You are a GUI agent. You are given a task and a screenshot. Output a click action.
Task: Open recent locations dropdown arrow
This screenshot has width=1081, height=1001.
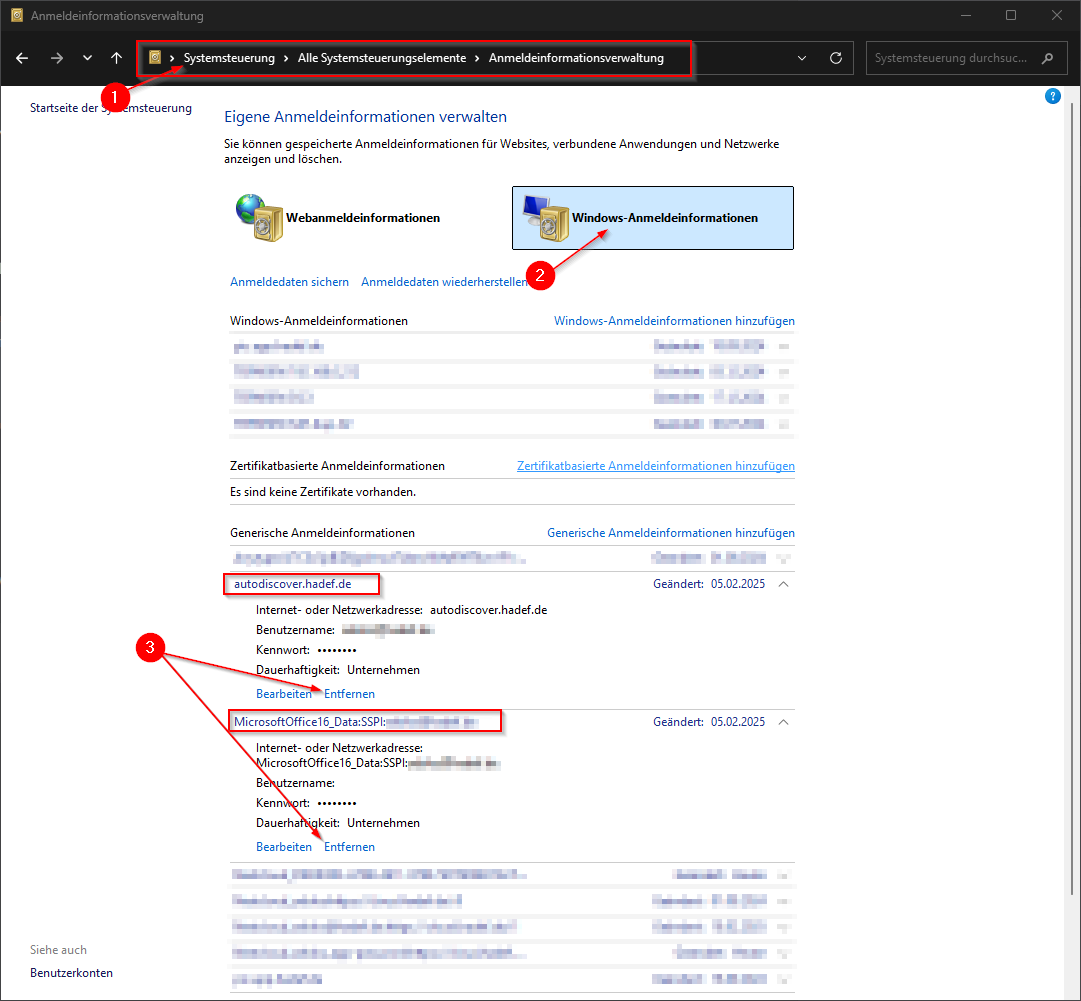(87, 58)
